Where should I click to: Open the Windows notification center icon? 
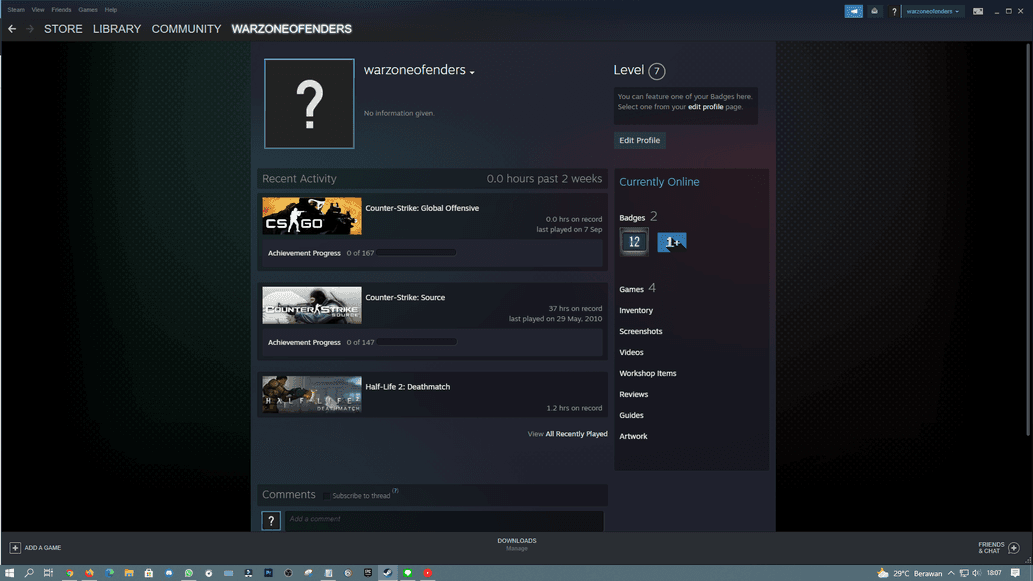pos(1015,573)
